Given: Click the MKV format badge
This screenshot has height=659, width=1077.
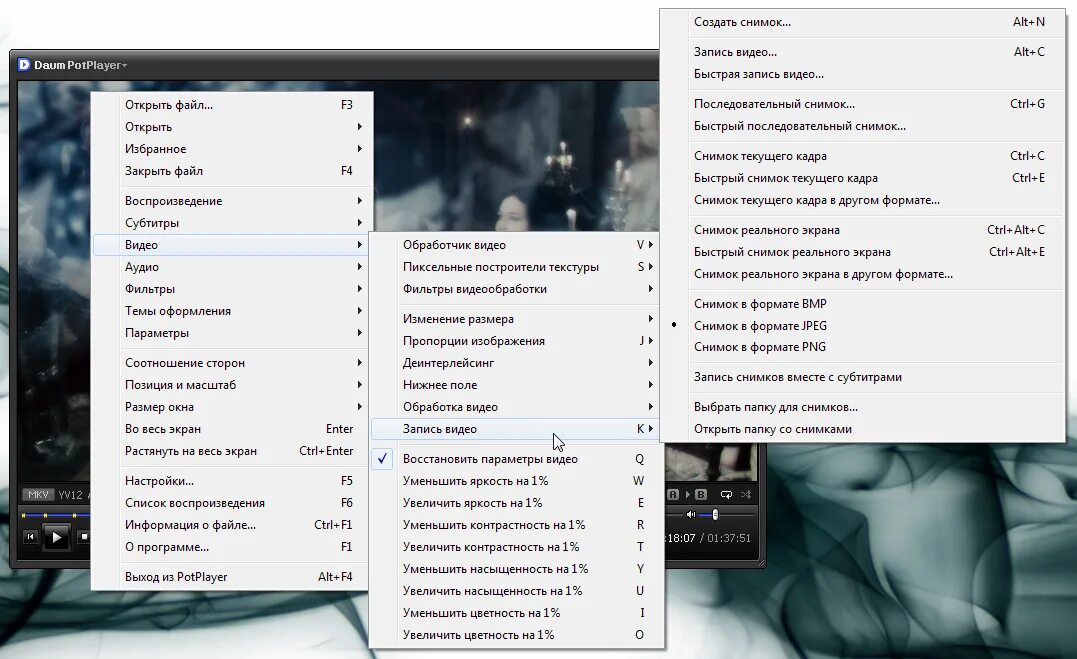Looking at the screenshot, I should pyautogui.click(x=38, y=495).
